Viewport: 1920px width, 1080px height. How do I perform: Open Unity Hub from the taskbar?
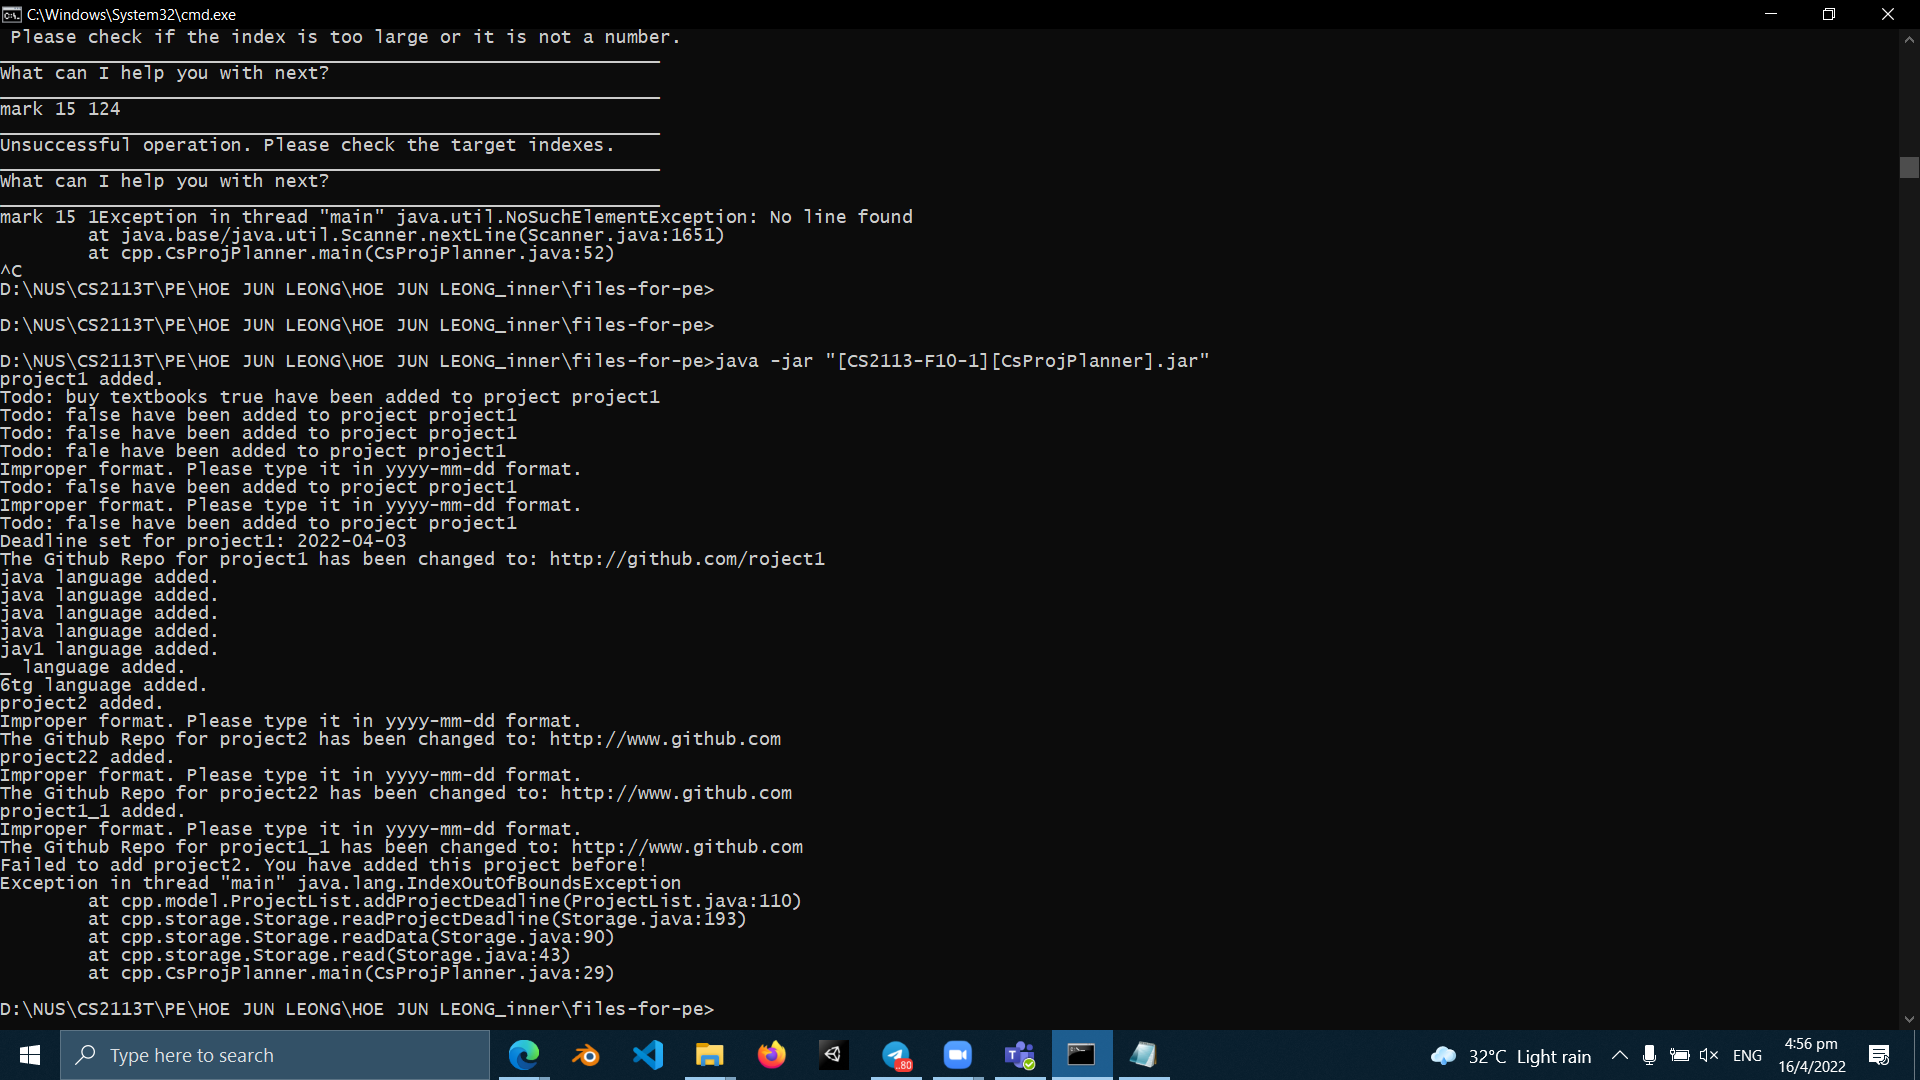833,1055
